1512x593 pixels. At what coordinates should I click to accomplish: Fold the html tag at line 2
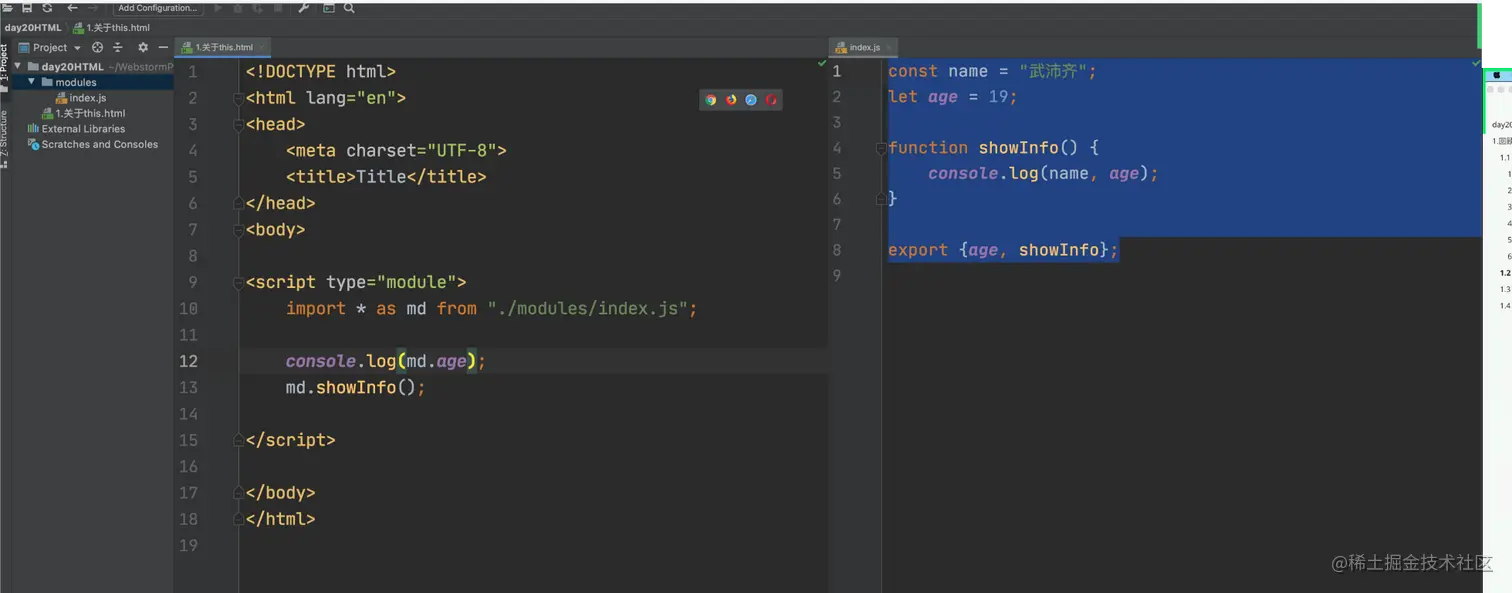(x=239, y=98)
